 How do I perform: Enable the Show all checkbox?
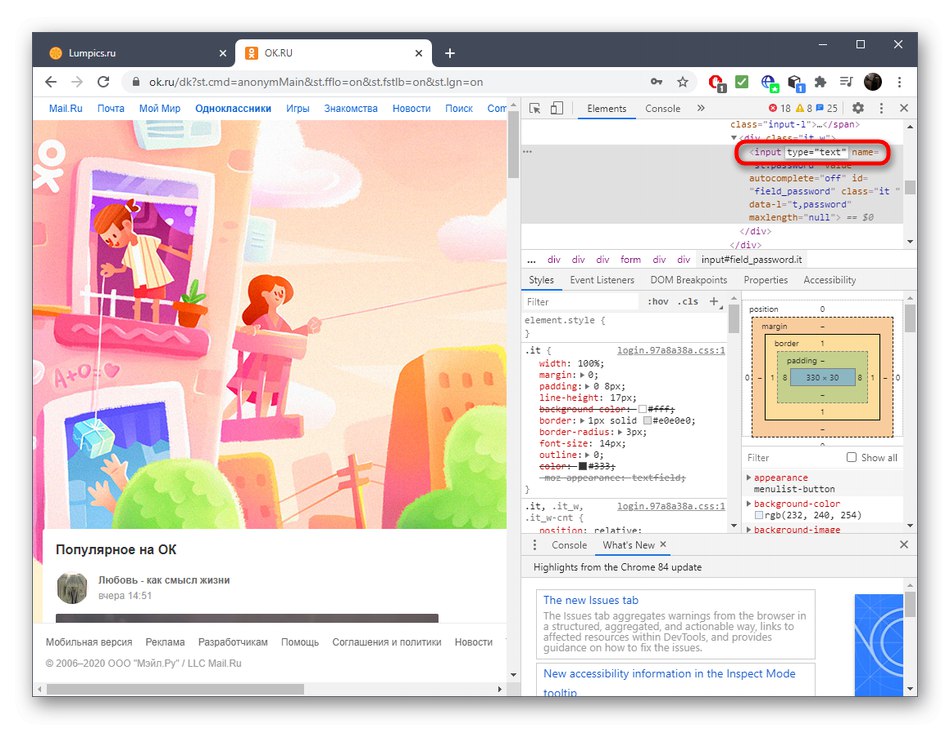[x=852, y=457]
